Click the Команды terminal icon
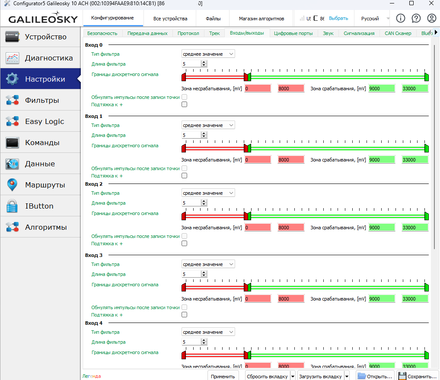 pos(12,143)
